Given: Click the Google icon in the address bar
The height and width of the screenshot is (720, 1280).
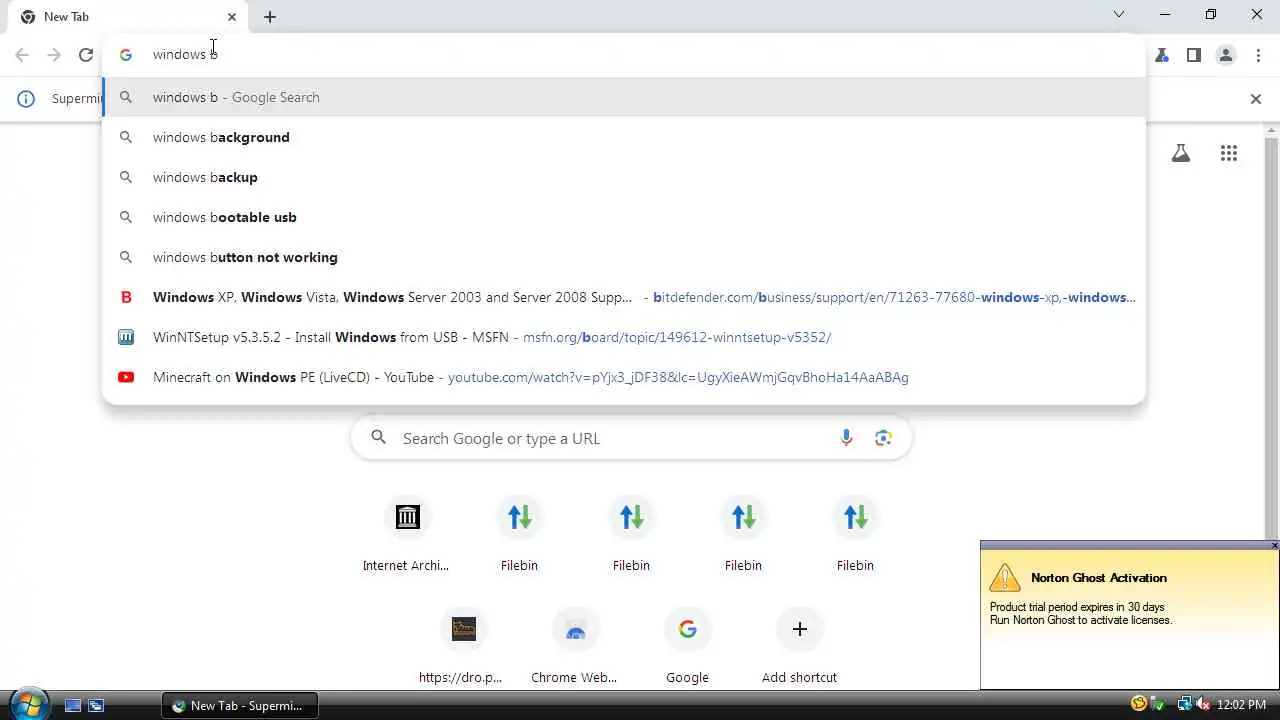Looking at the screenshot, I should point(126,55).
